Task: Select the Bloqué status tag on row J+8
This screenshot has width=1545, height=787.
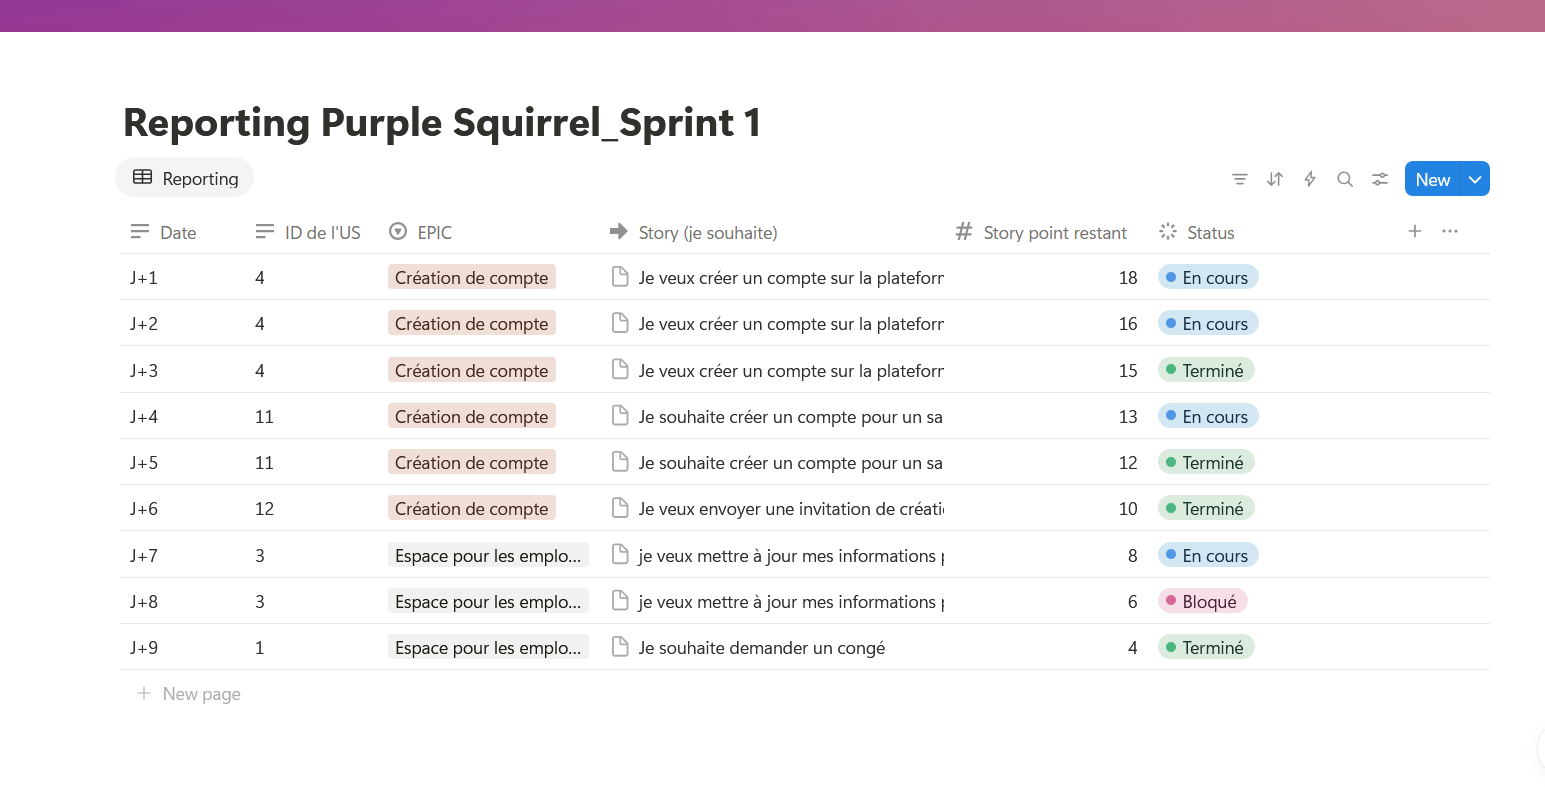Action: pyautogui.click(x=1202, y=601)
